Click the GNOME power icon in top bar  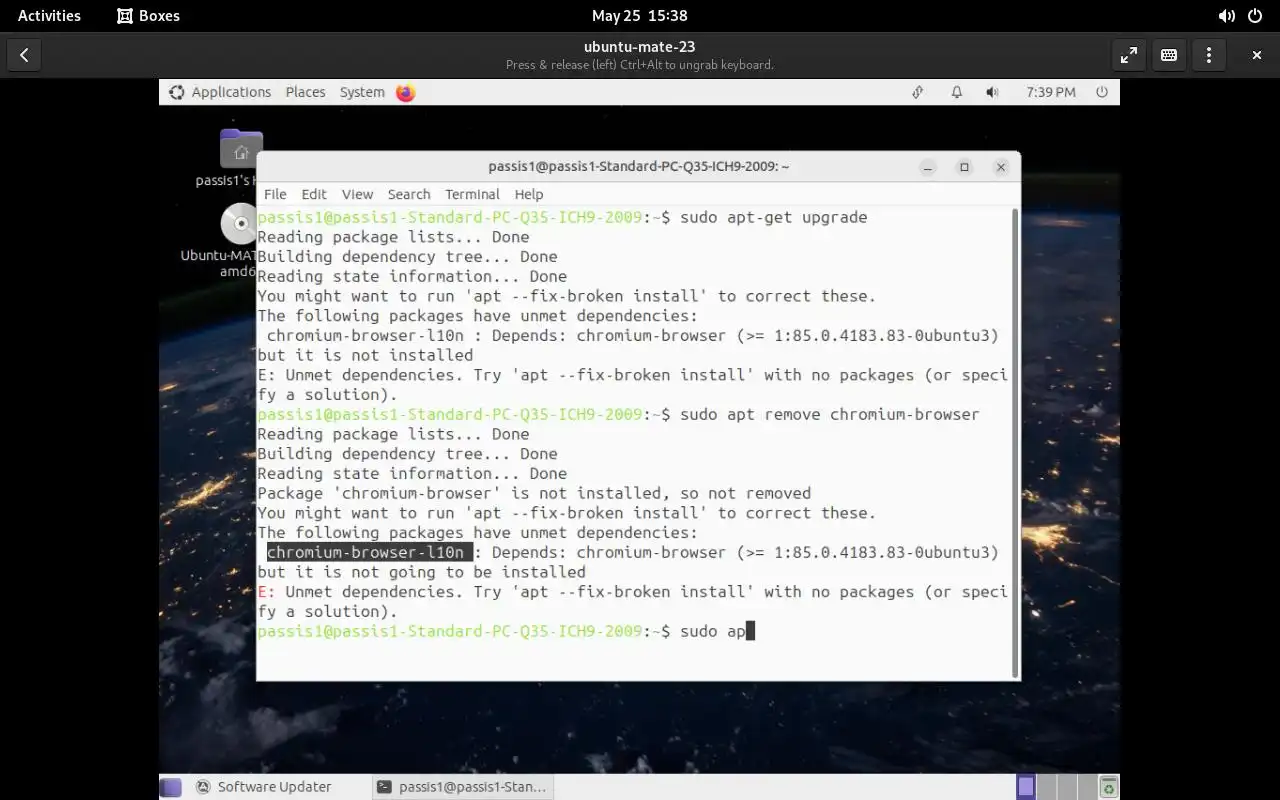1256,15
